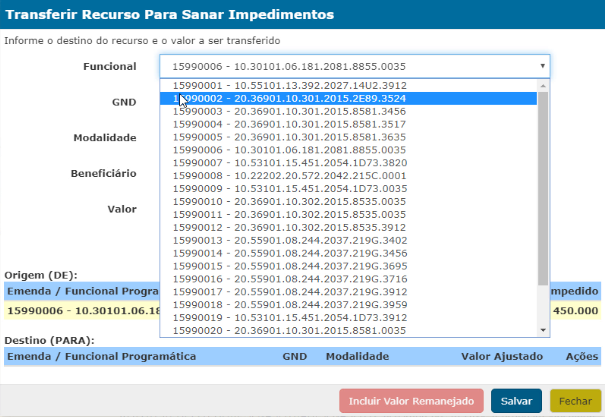Select option 15990006 in dropdown list

tap(288, 149)
